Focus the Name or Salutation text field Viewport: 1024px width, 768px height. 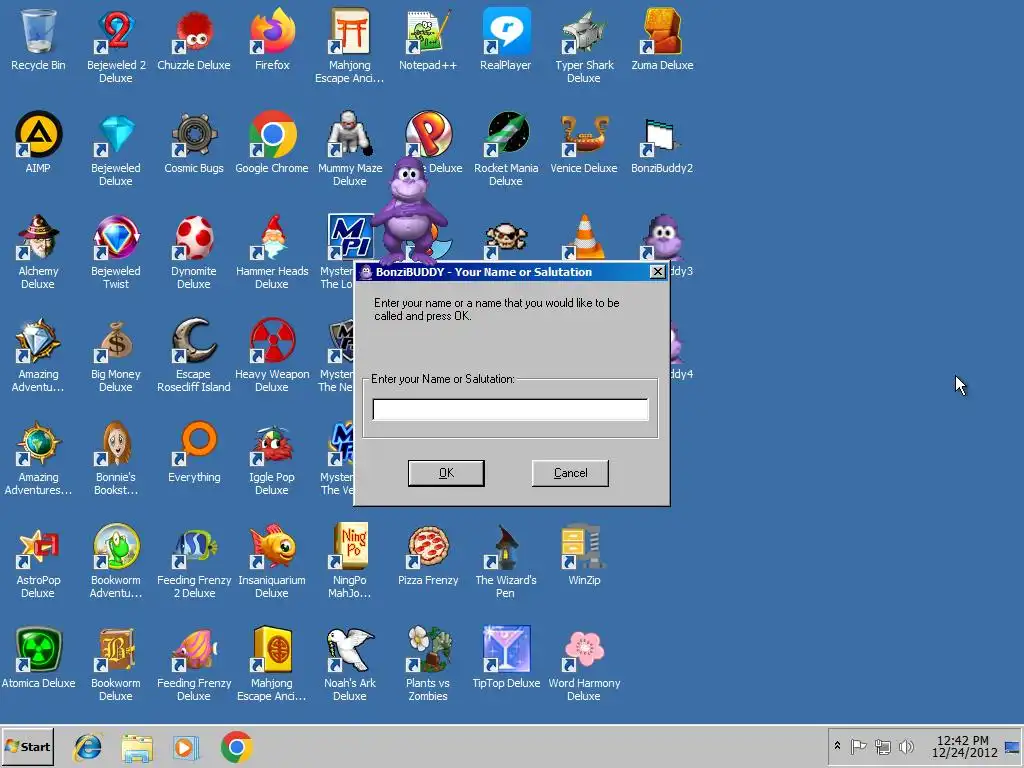point(510,409)
